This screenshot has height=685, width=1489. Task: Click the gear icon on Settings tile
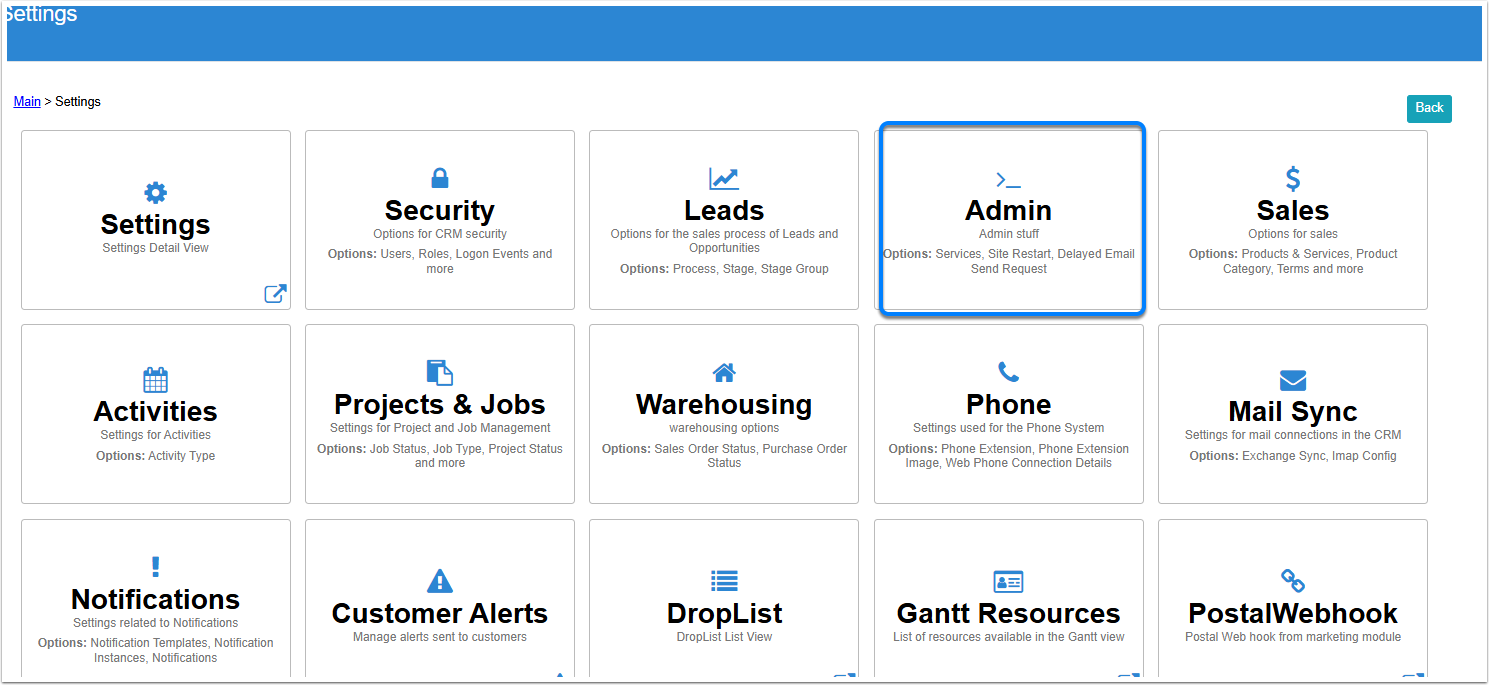point(156,193)
